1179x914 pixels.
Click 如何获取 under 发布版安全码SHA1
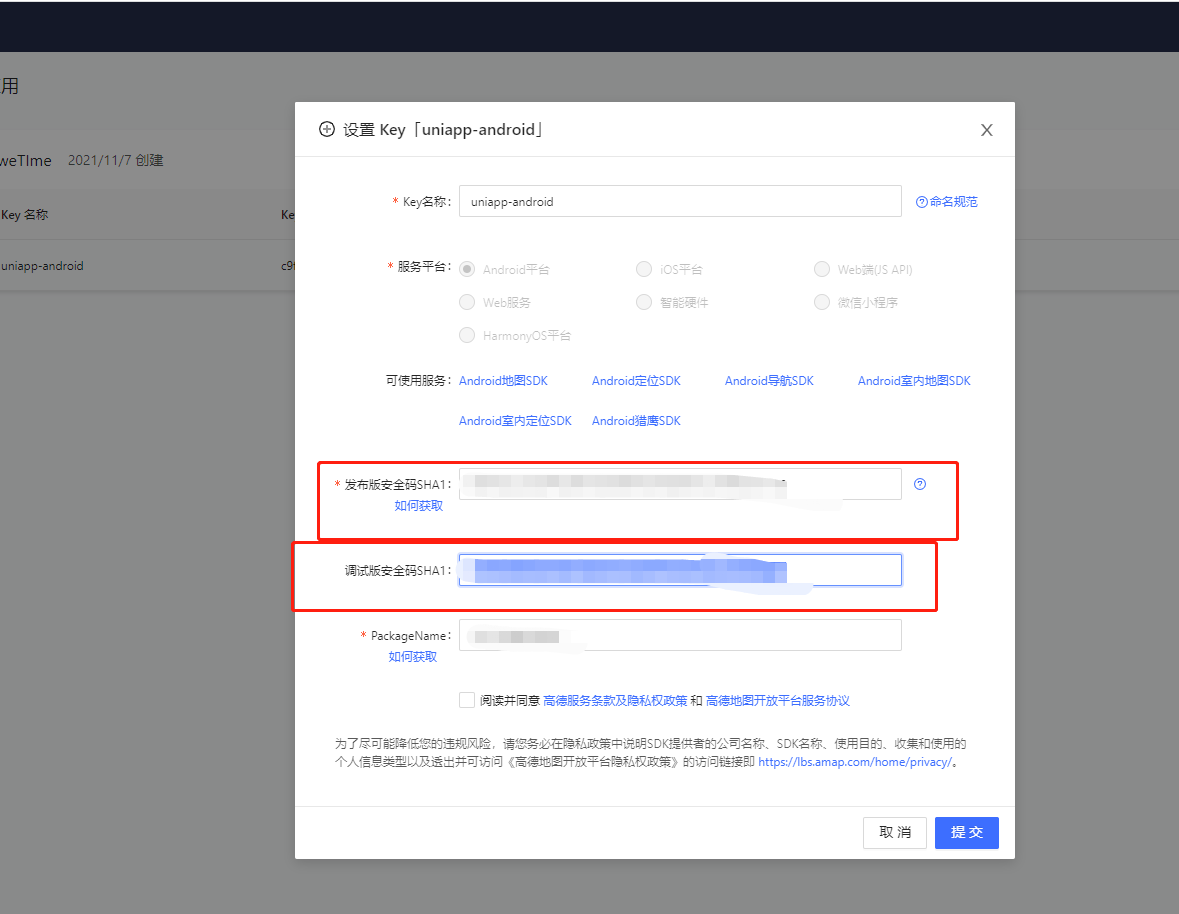point(419,506)
